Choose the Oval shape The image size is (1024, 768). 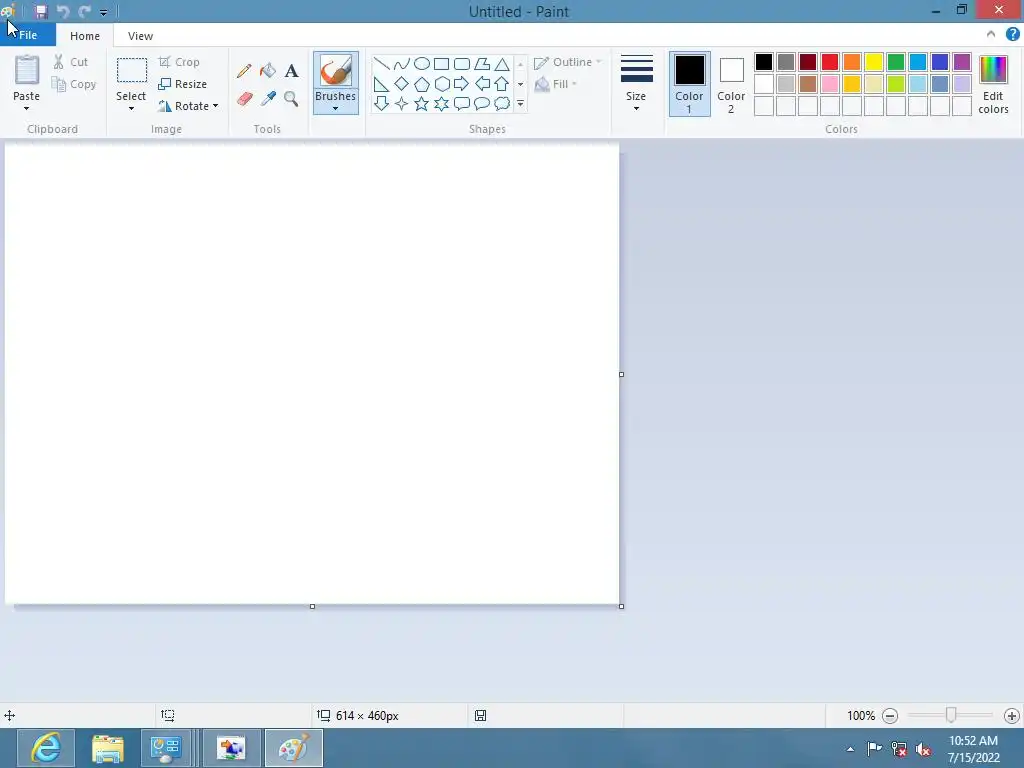click(422, 63)
